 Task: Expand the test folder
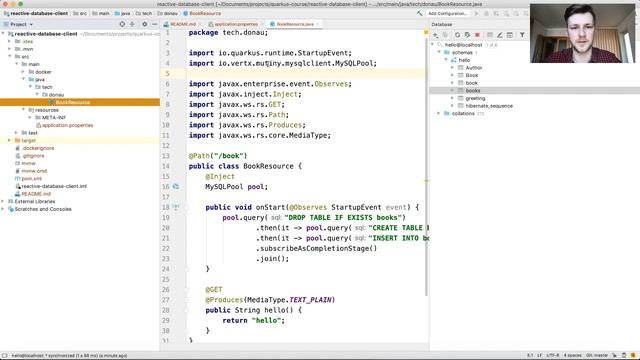coord(16,133)
